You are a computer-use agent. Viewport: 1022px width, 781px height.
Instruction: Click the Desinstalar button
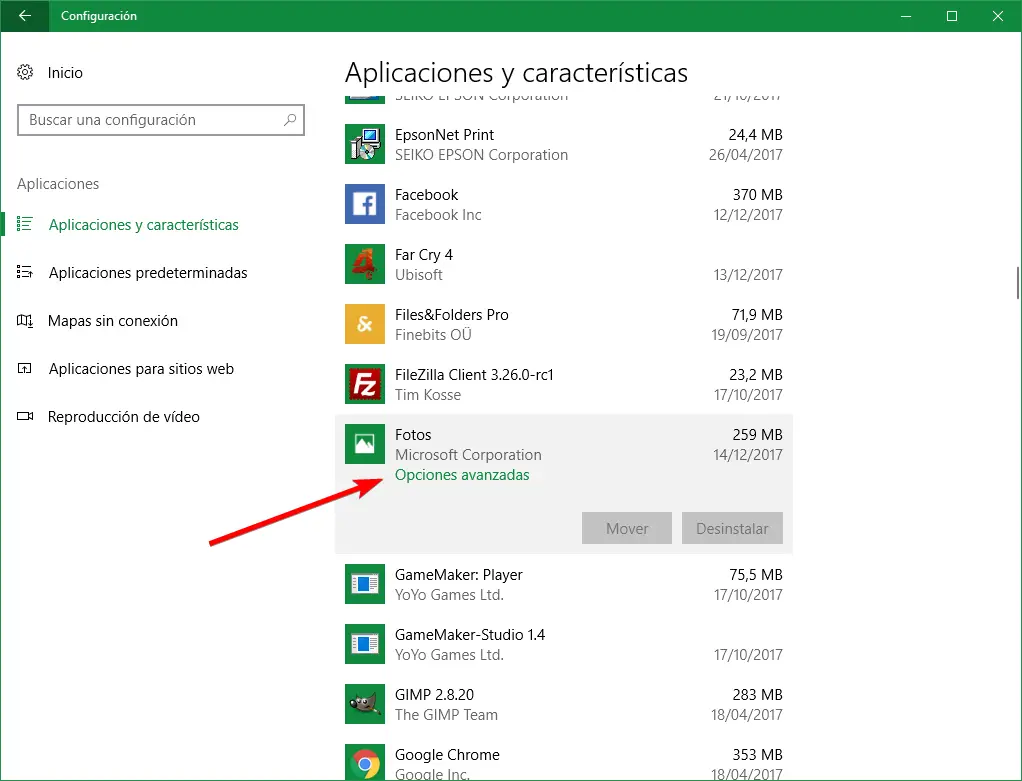pos(733,528)
